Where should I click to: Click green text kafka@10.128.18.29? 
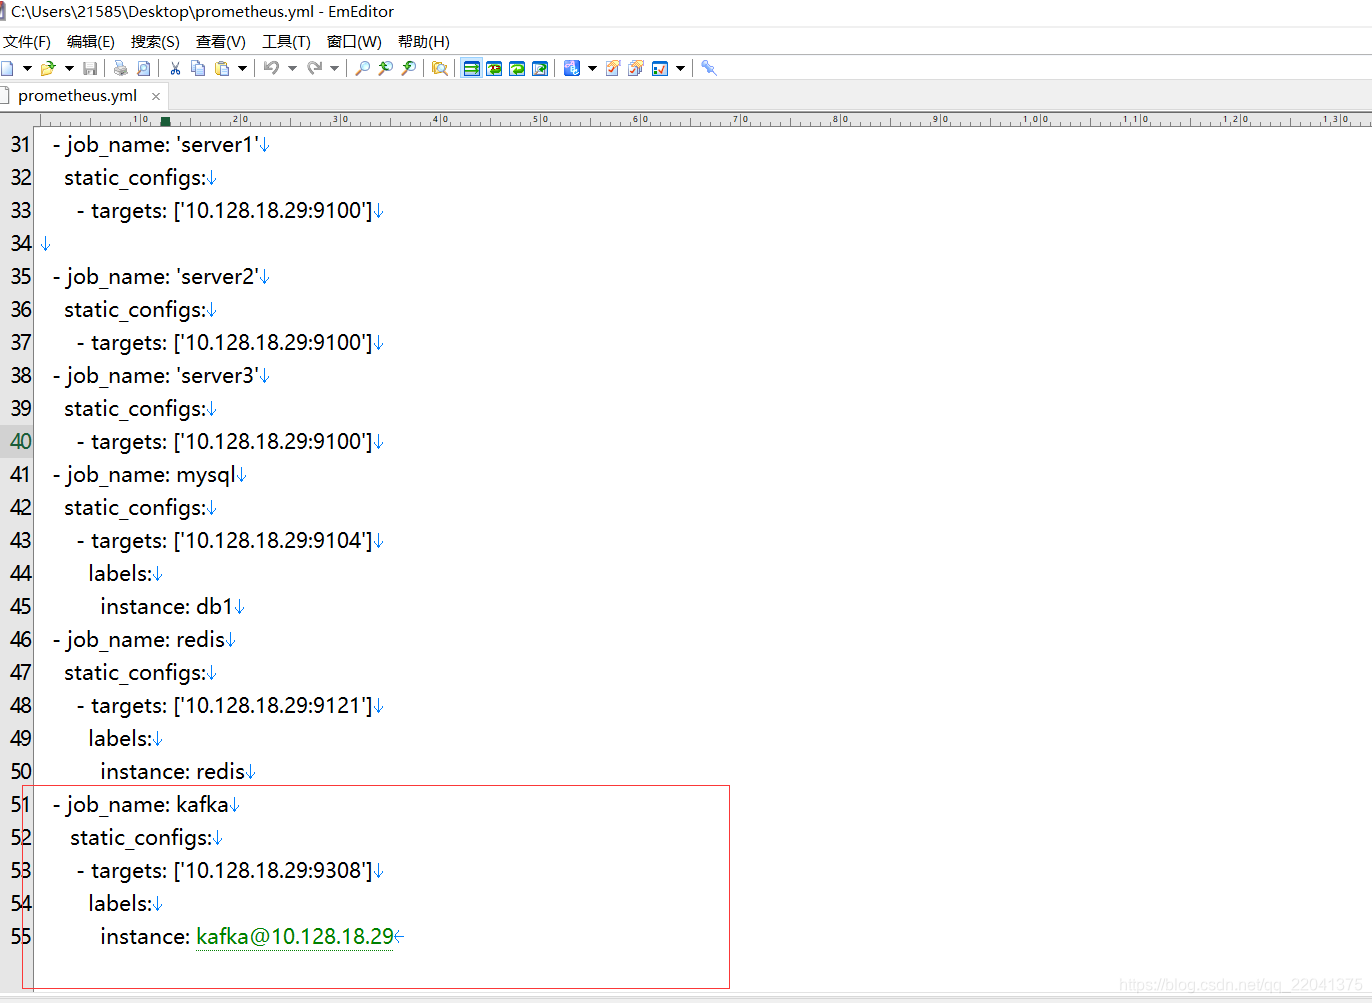295,936
